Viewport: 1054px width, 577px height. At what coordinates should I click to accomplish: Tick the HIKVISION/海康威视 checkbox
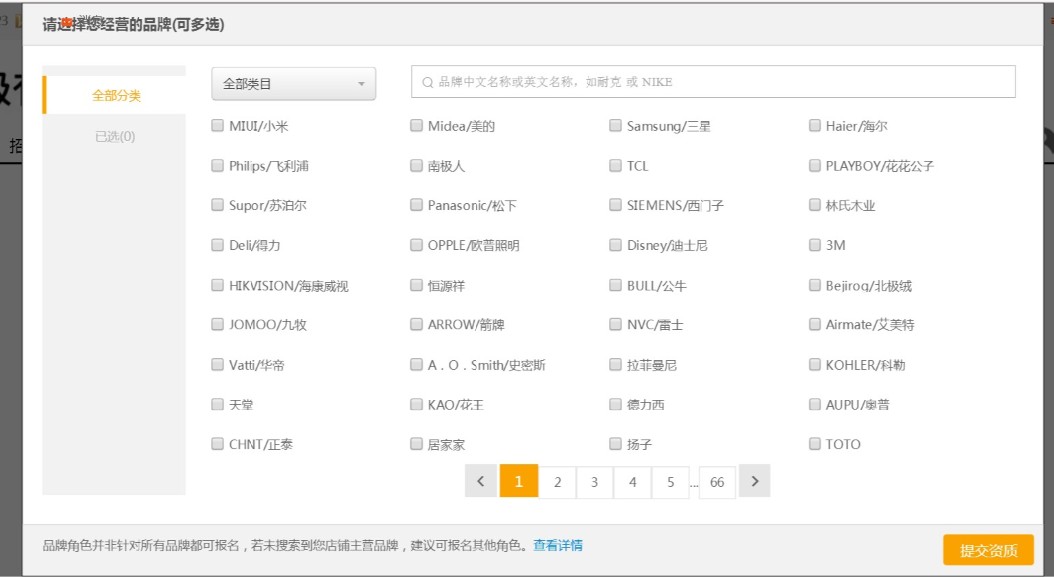pos(217,285)
